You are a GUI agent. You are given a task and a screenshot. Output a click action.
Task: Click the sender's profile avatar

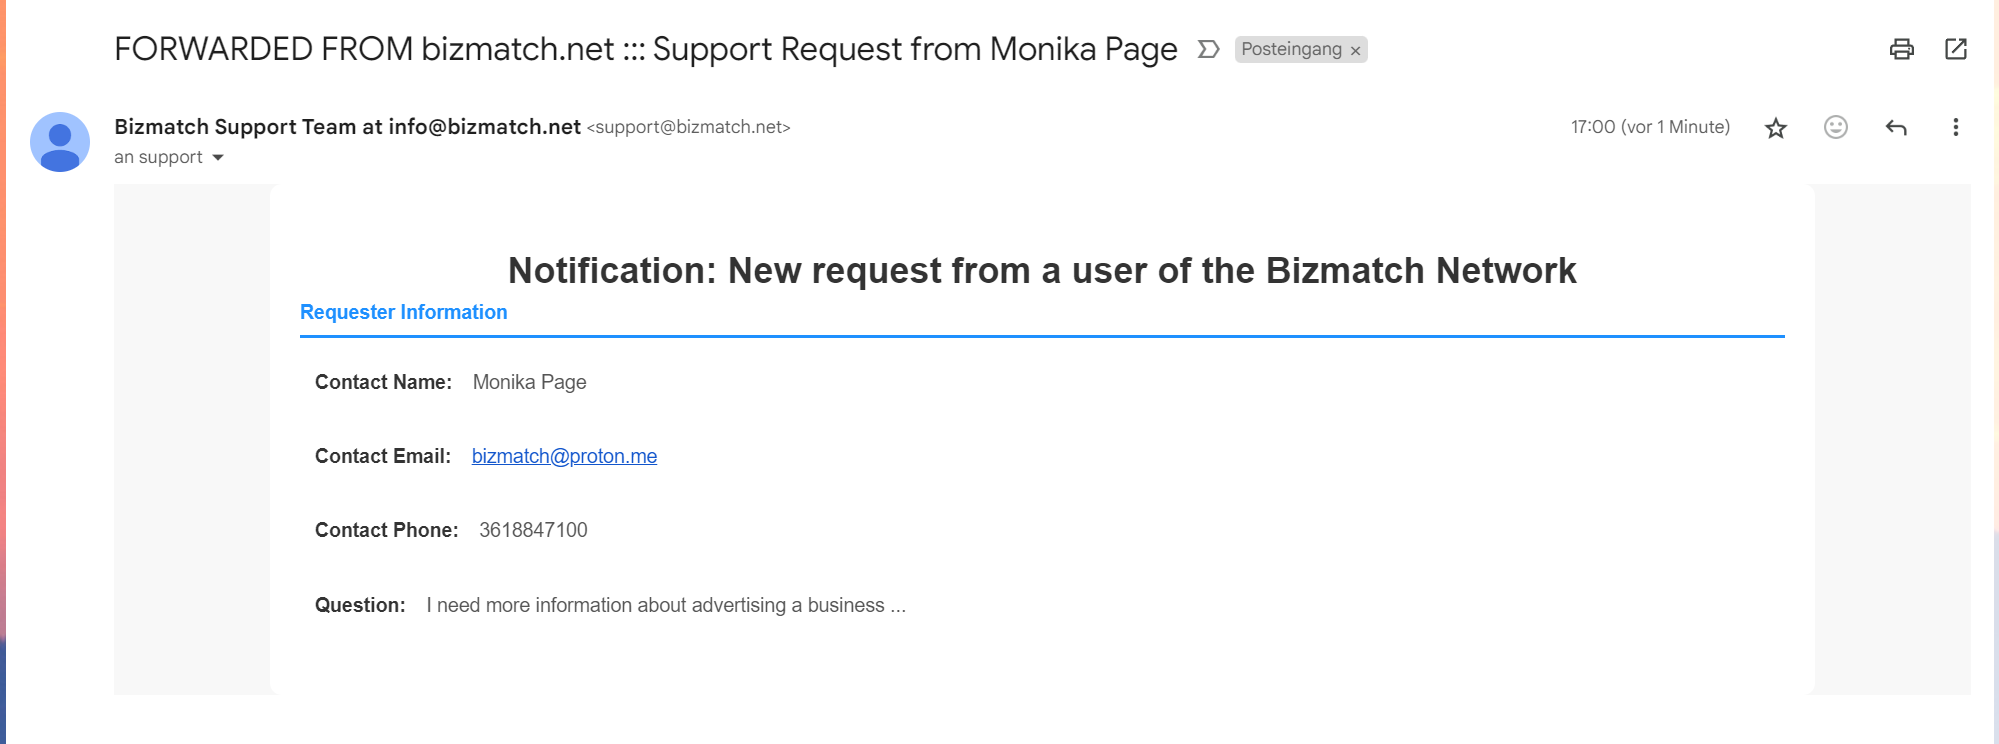point(60,142)
